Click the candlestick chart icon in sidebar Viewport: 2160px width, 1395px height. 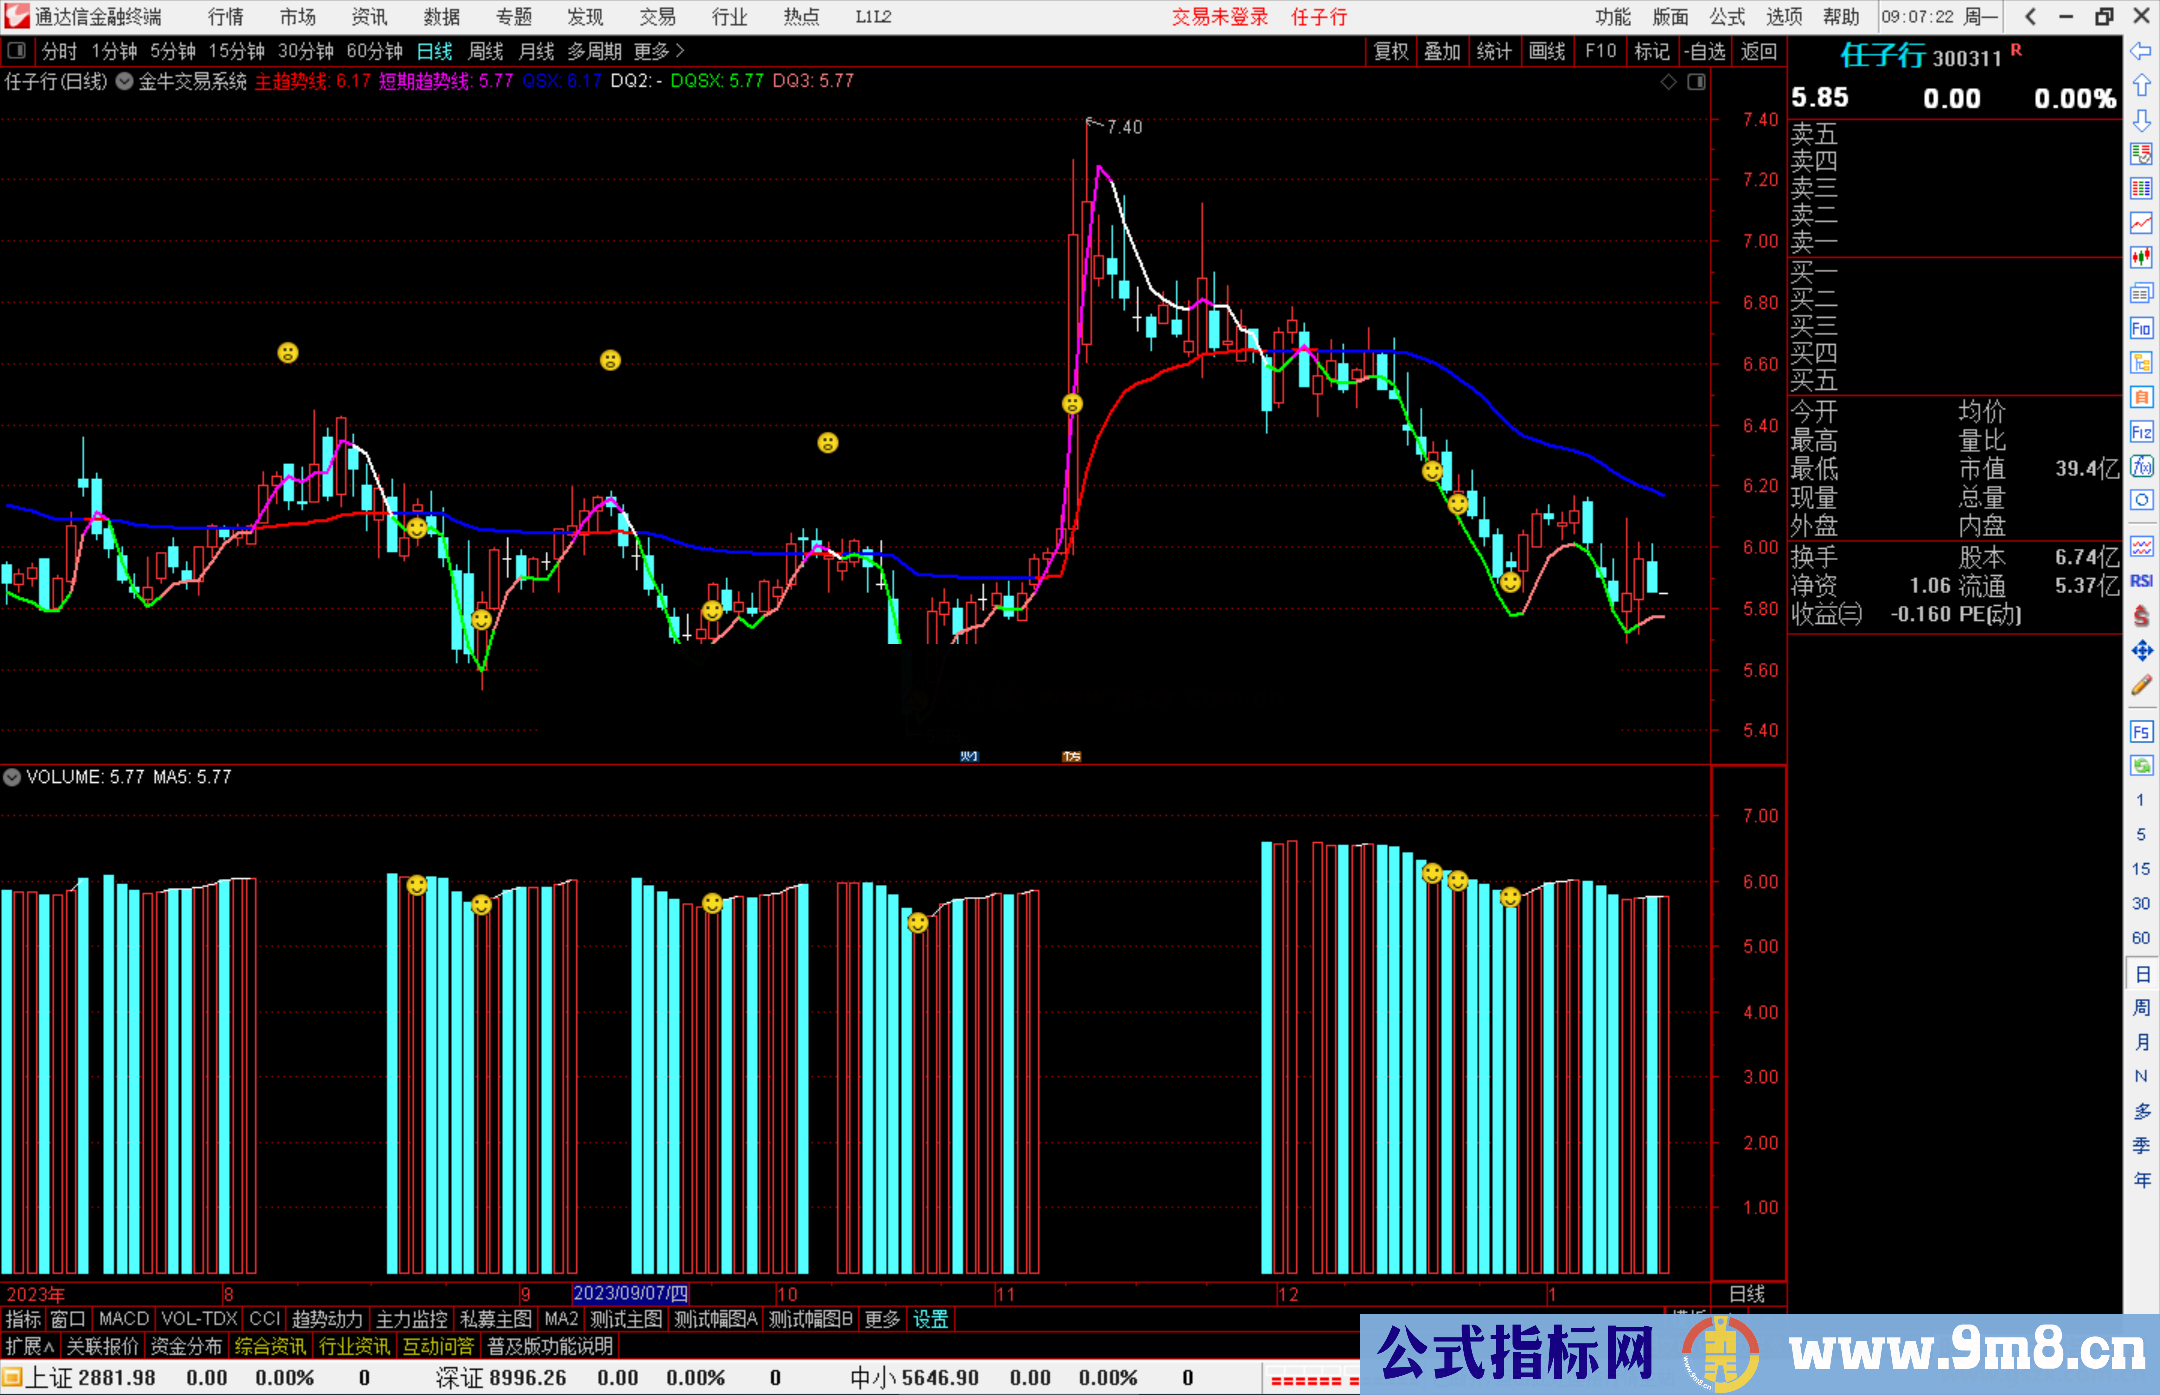[2141, 257]
